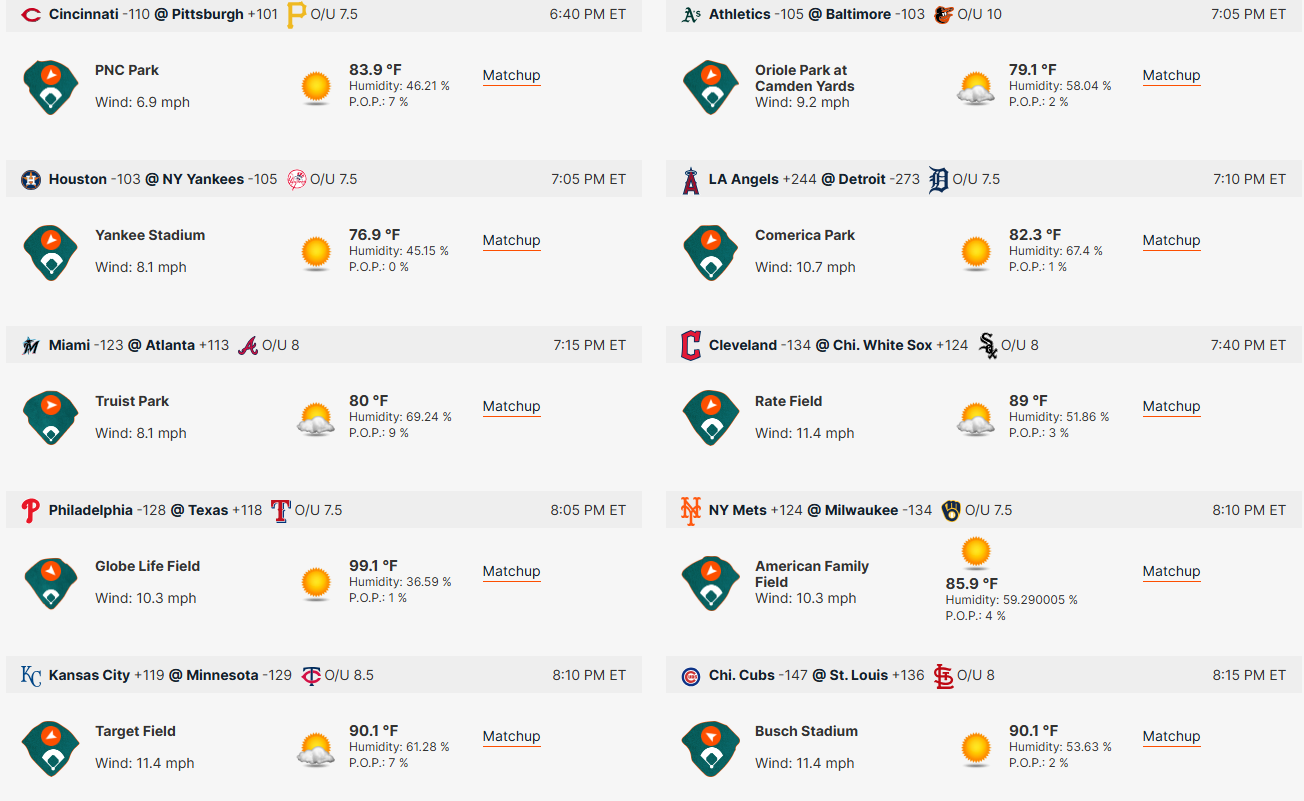Open Matchup link for Comerica Park game
Image resolution: width=1304 pixels, height=801 pixels.
[x=1171, y=241]
